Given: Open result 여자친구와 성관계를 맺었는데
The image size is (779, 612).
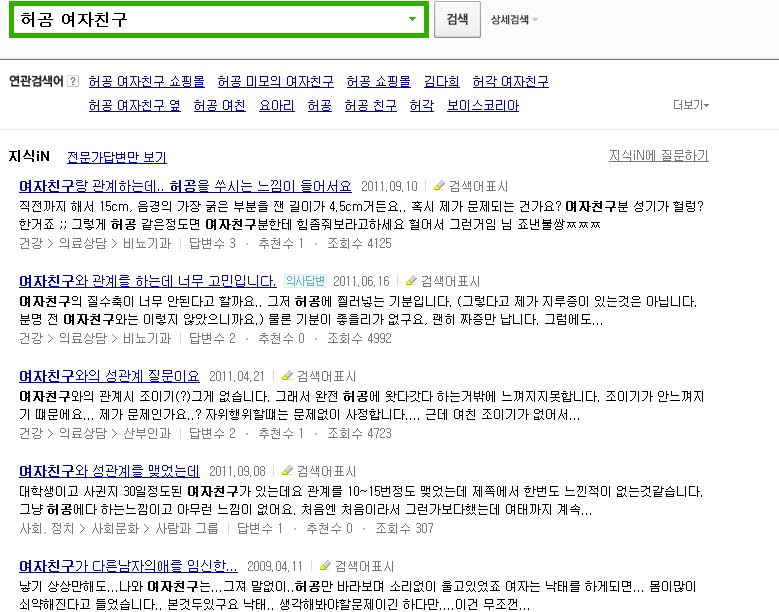Looking at the screenshot, I should click(109, 471).
